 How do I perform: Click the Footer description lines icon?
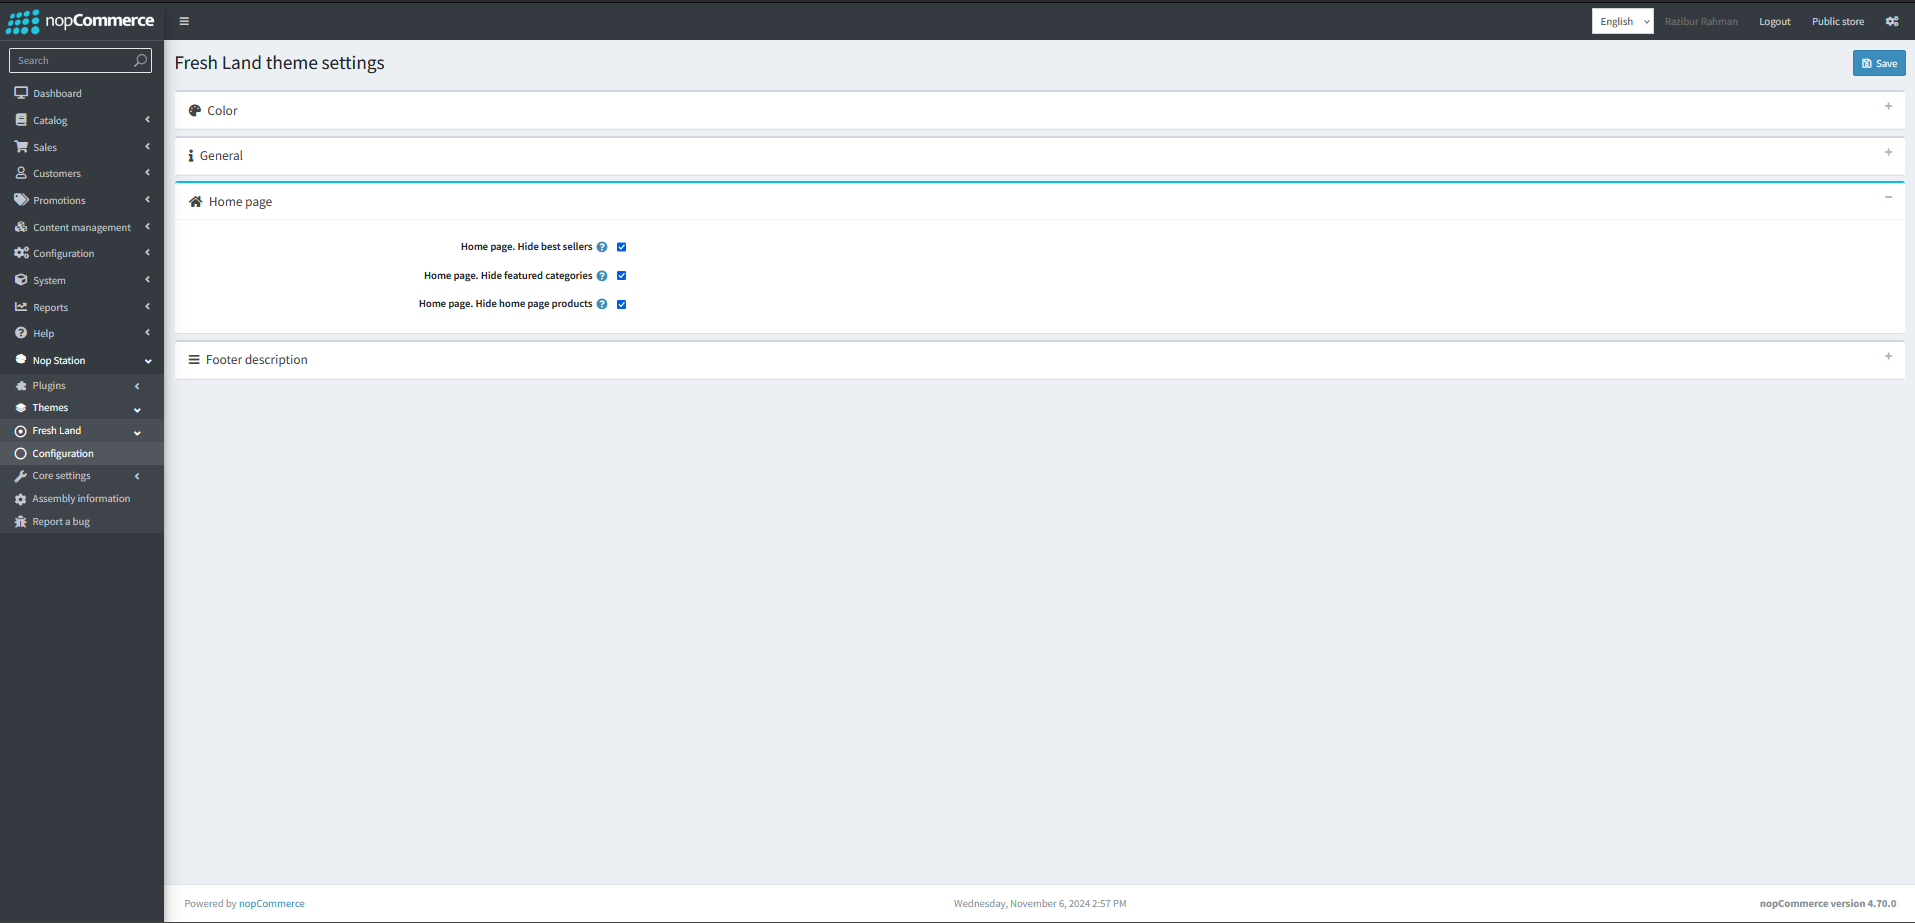click(194, 360)
